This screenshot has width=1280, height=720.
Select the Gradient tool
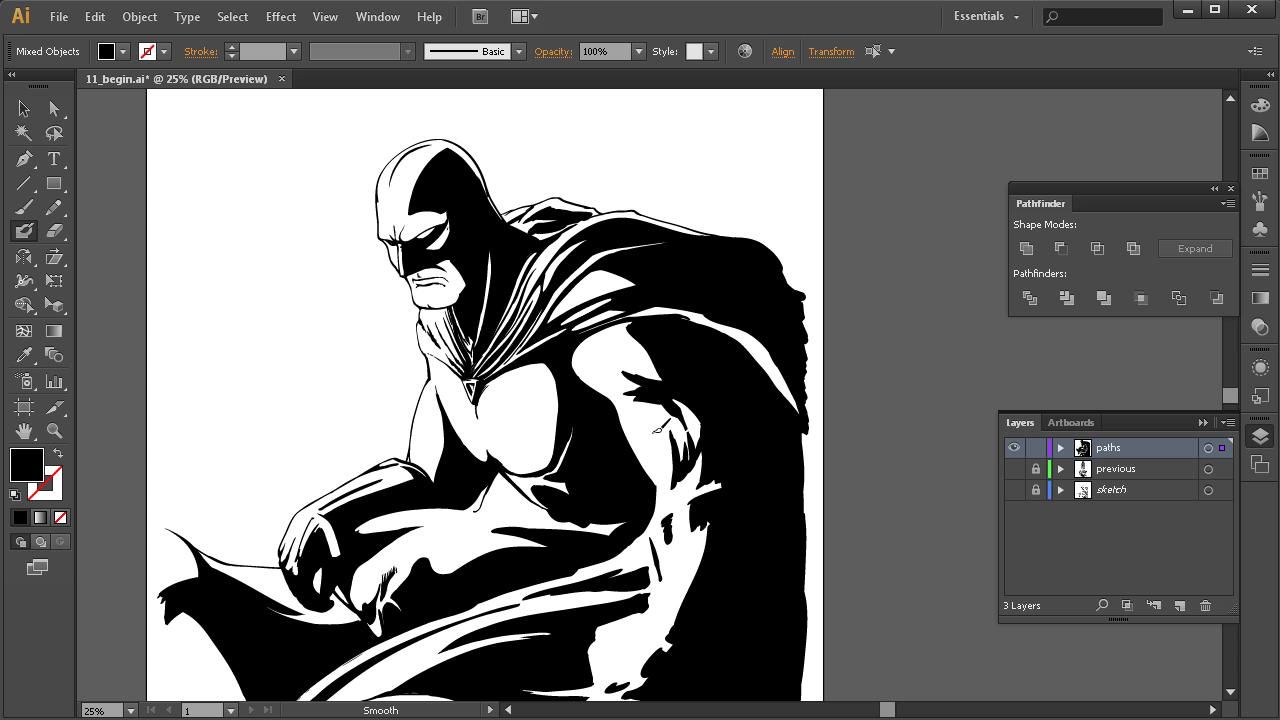click(x=54, y=331)
